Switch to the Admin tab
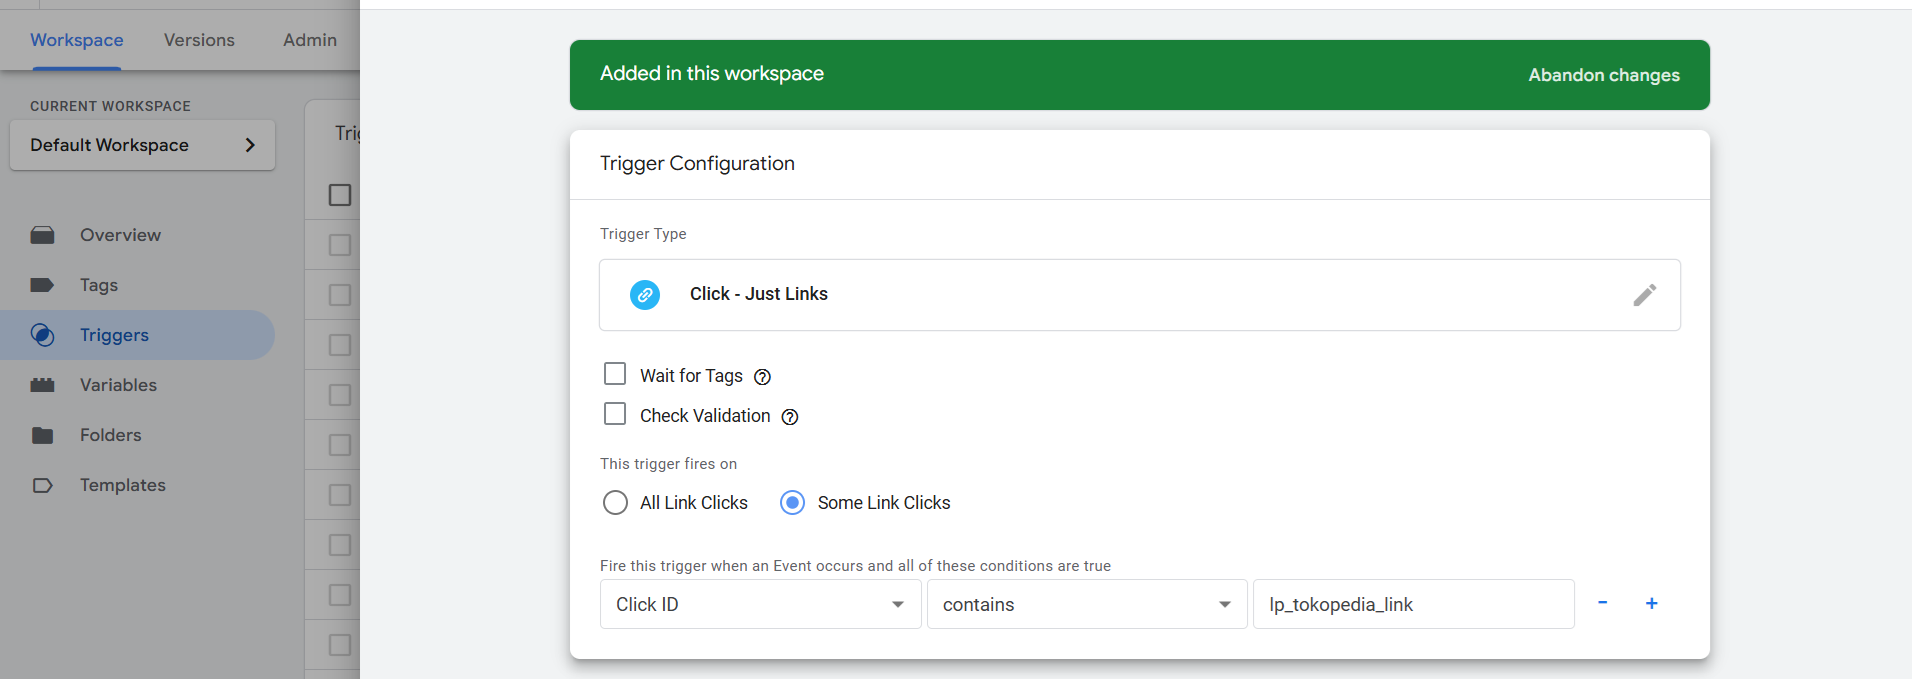The height and width of the screenshot is (679, 1912). (x=310, y=40)
